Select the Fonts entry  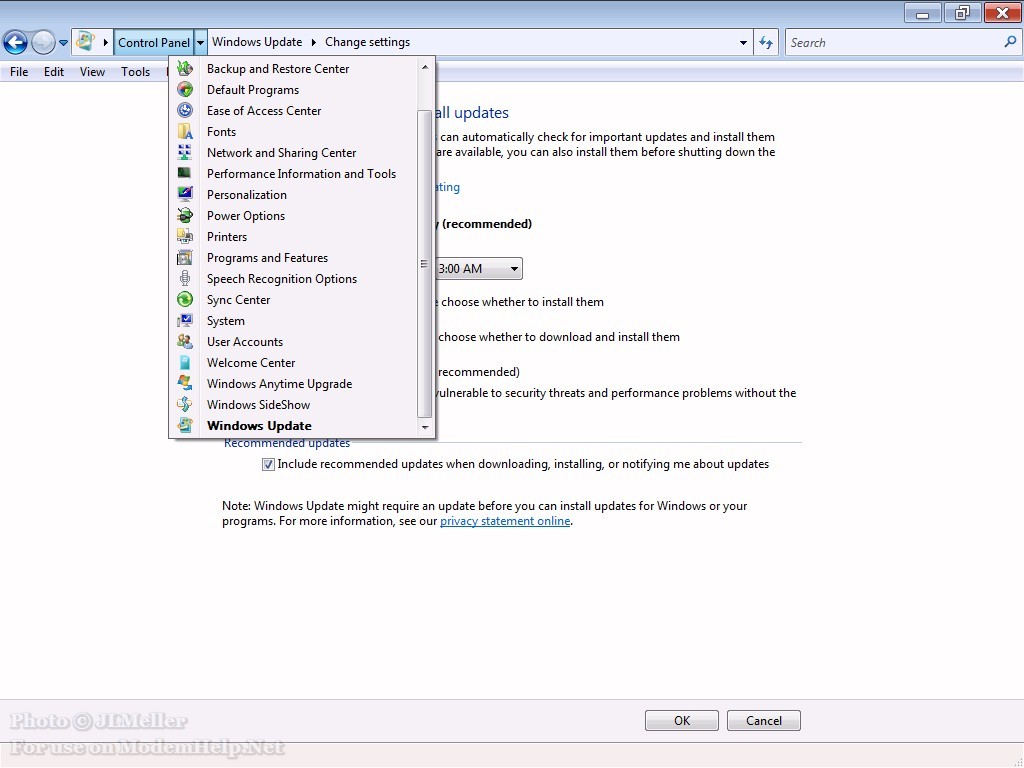pos(293,131)
